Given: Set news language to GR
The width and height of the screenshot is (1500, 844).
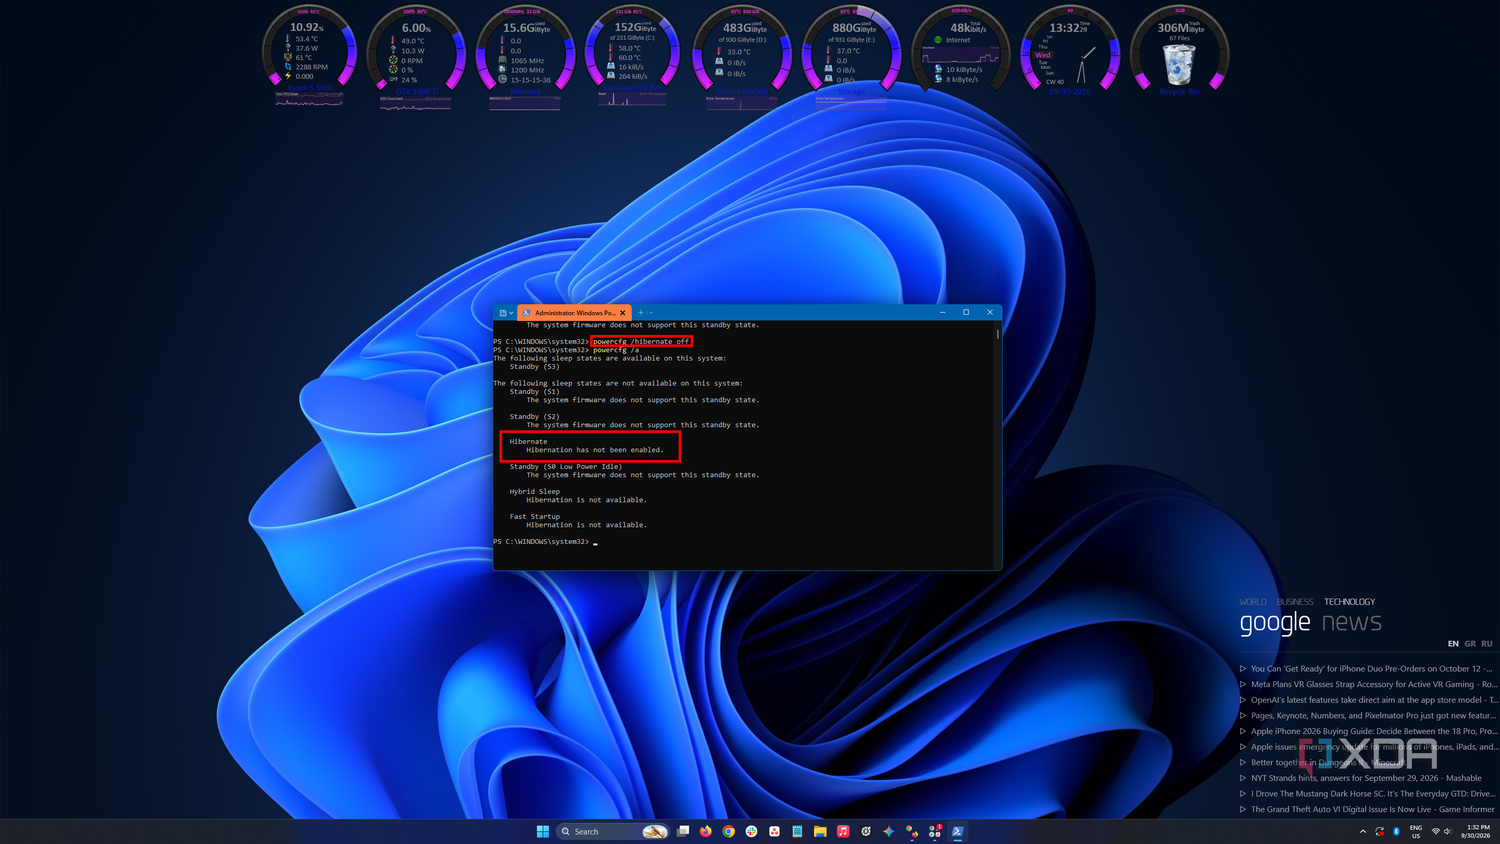Looking at the screenshot, I should click(1470, 644).
